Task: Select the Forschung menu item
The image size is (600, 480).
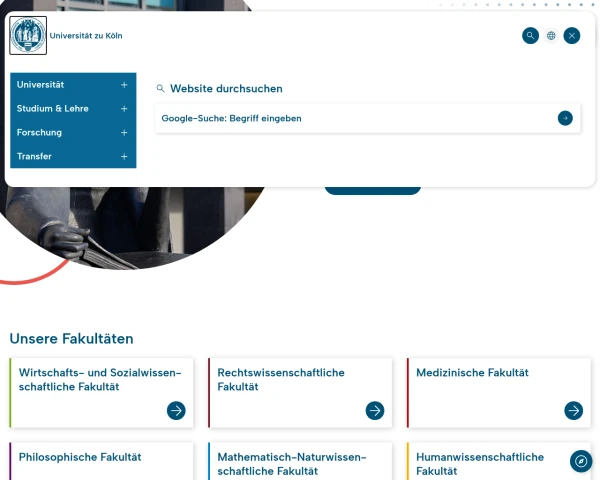Action: 39,133
